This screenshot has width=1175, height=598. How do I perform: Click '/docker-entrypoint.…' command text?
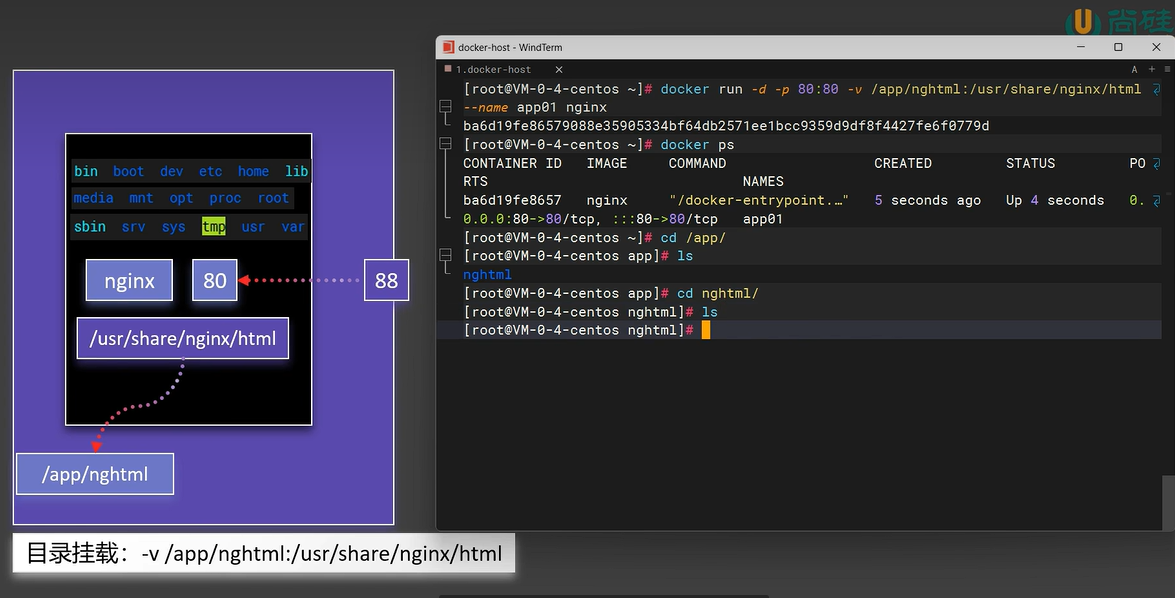click(758, 200)
